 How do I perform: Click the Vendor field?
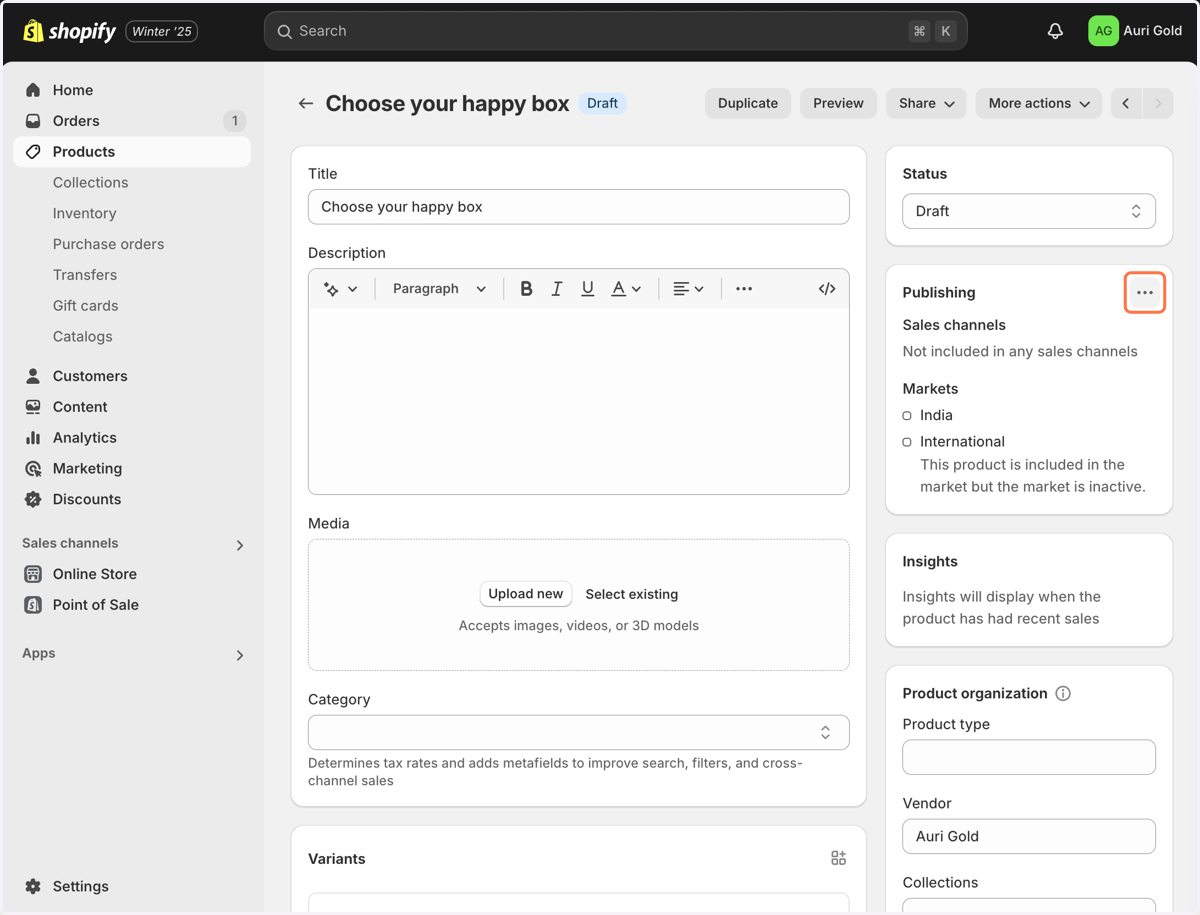coord(1029,836)
